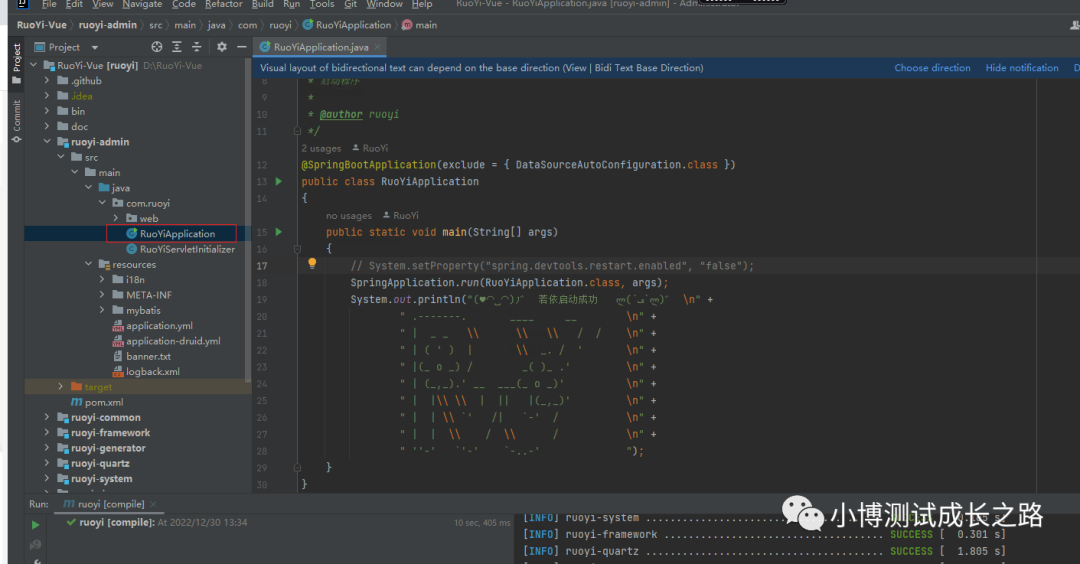Open Project panel settings gear
The height and width of the screenshot is (564, 1080).
(222, 47)
